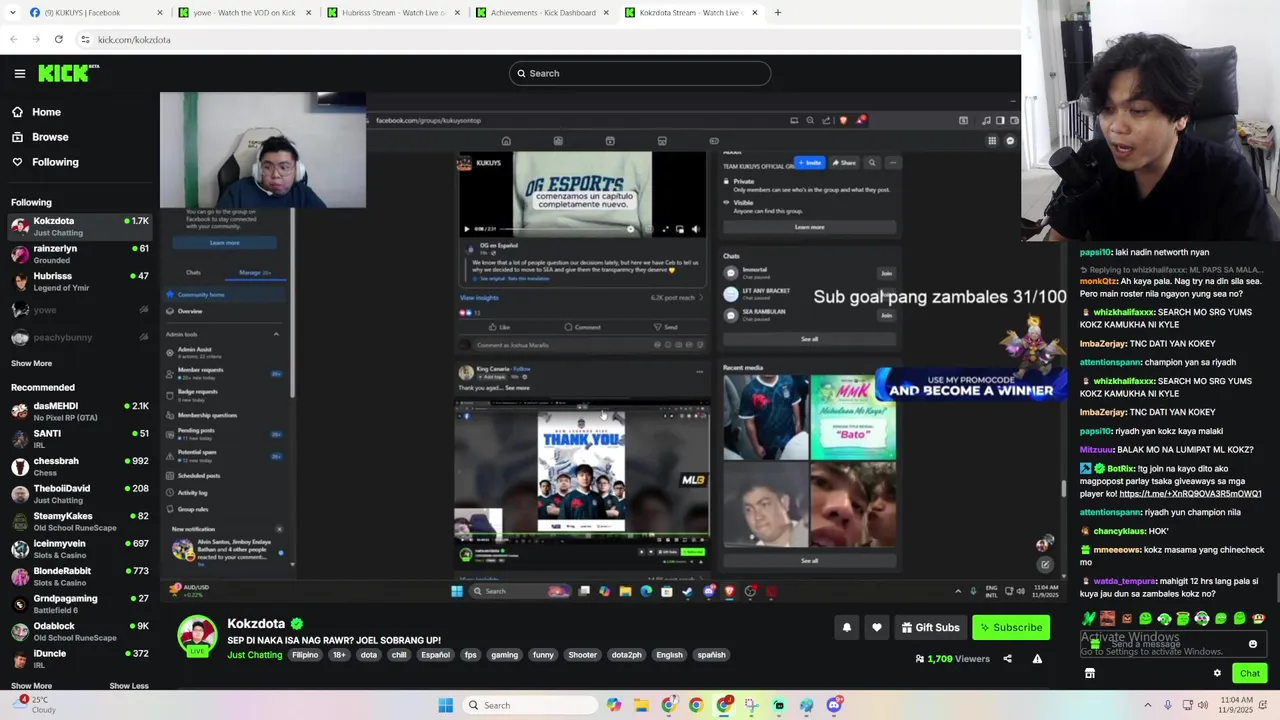Share the stream with the share icon
The height and width of the screenshot is (720, 1280).
[1007, 659]
